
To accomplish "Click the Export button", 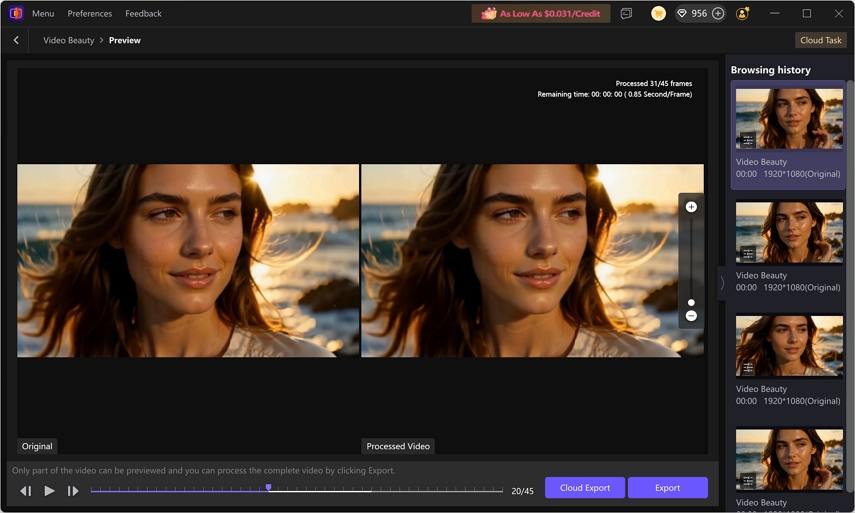I will pos(667,488).
